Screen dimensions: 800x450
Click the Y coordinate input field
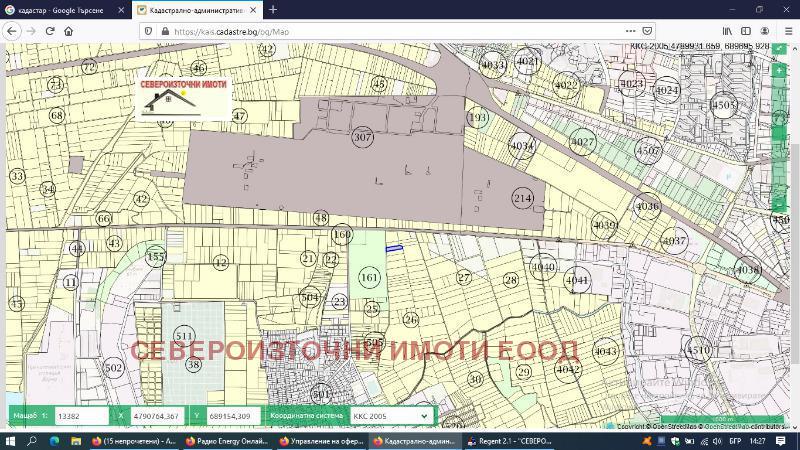click(x=233, y=416)
